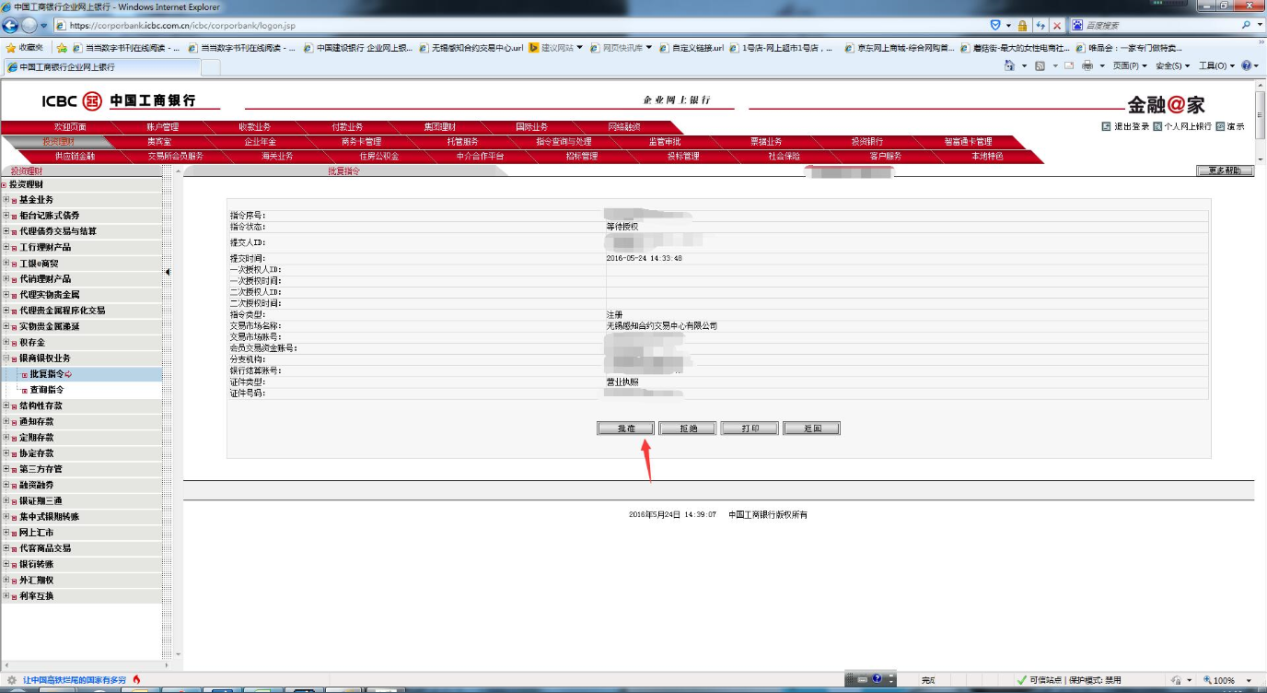
Task: Expand the 网上汇市 tree node
Action: 6,533
